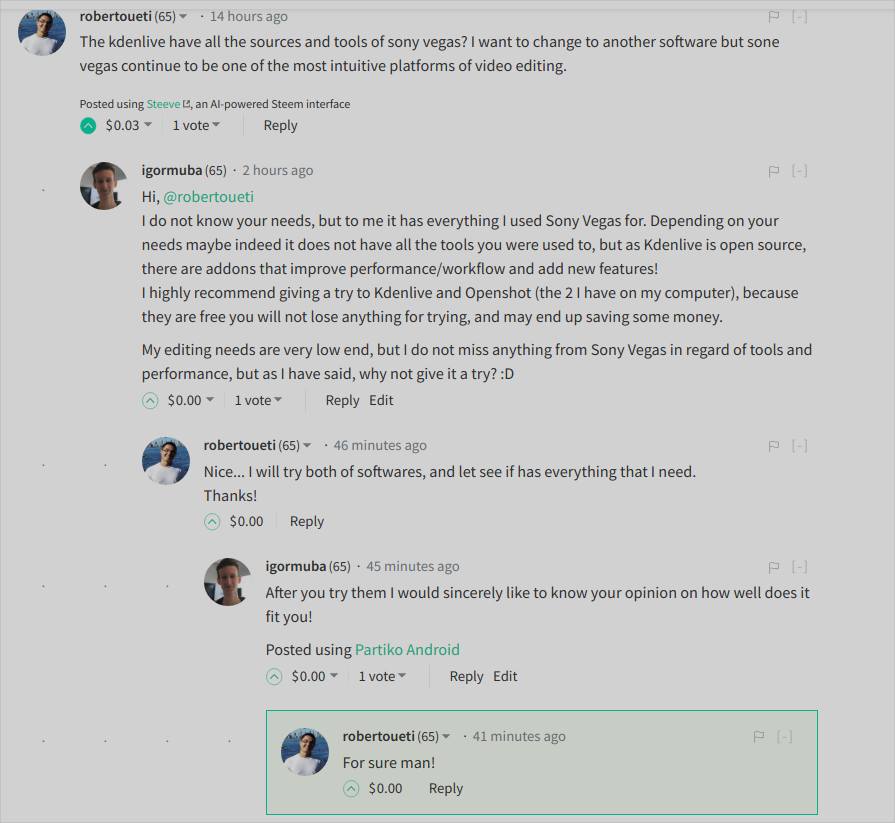
Task: Collapse igormuba's 2 hours ago comment
Action: 800,172
